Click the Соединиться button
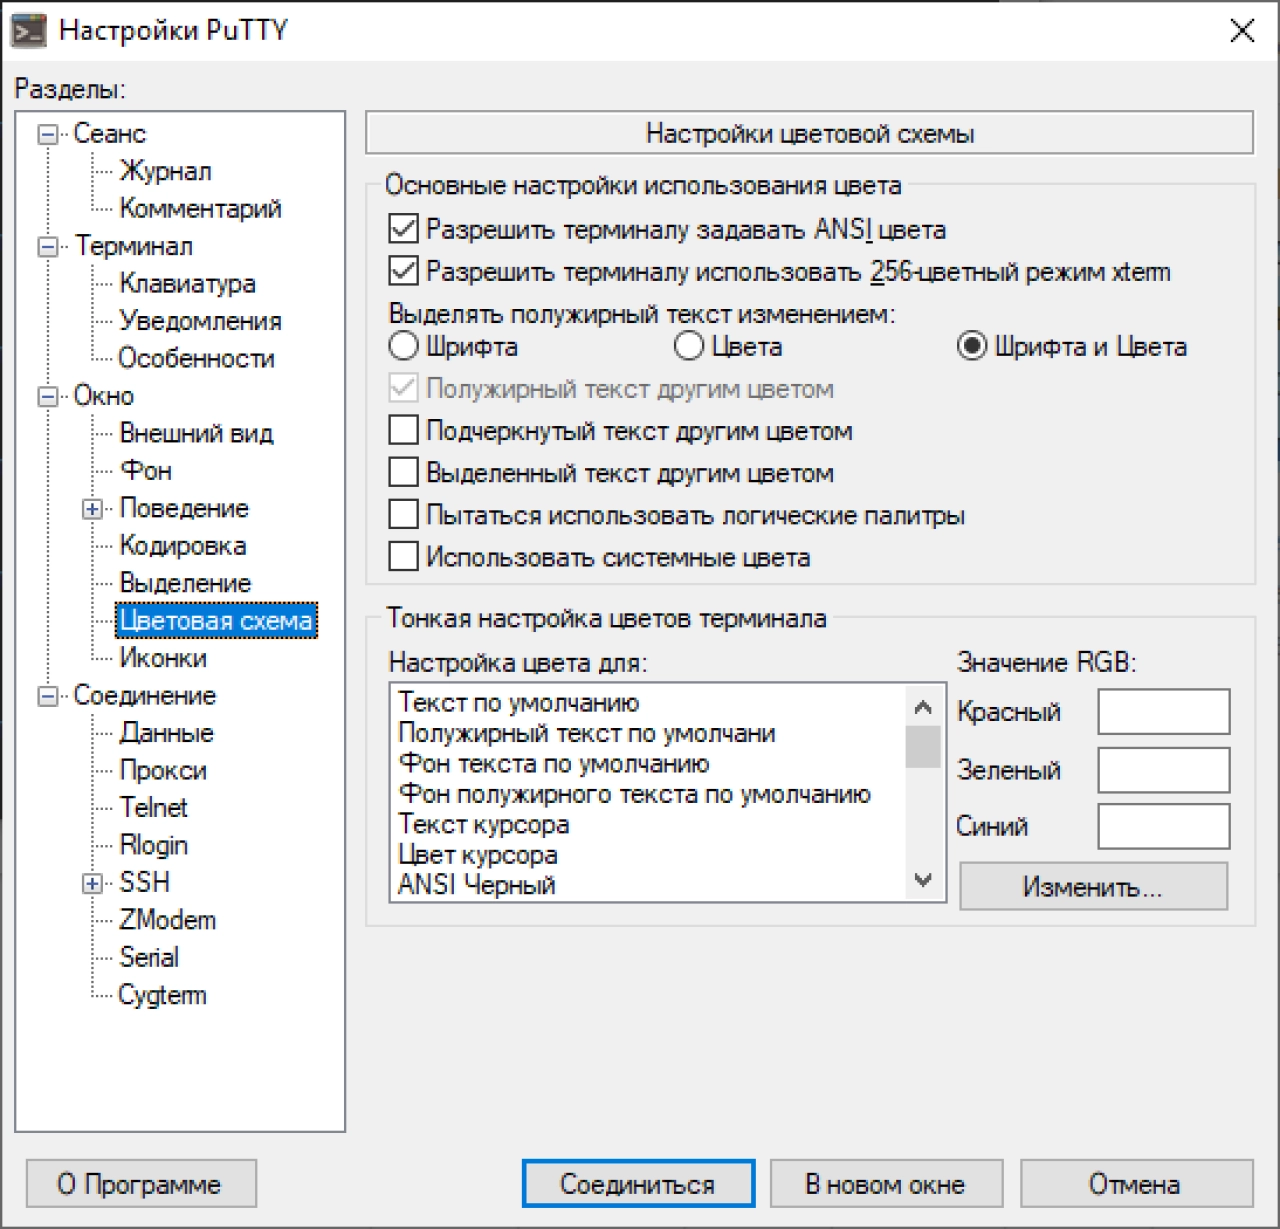Image resolution: width=1280 pixels, height=1229 pixels. pyautogui.click(x=638, y=1184)
